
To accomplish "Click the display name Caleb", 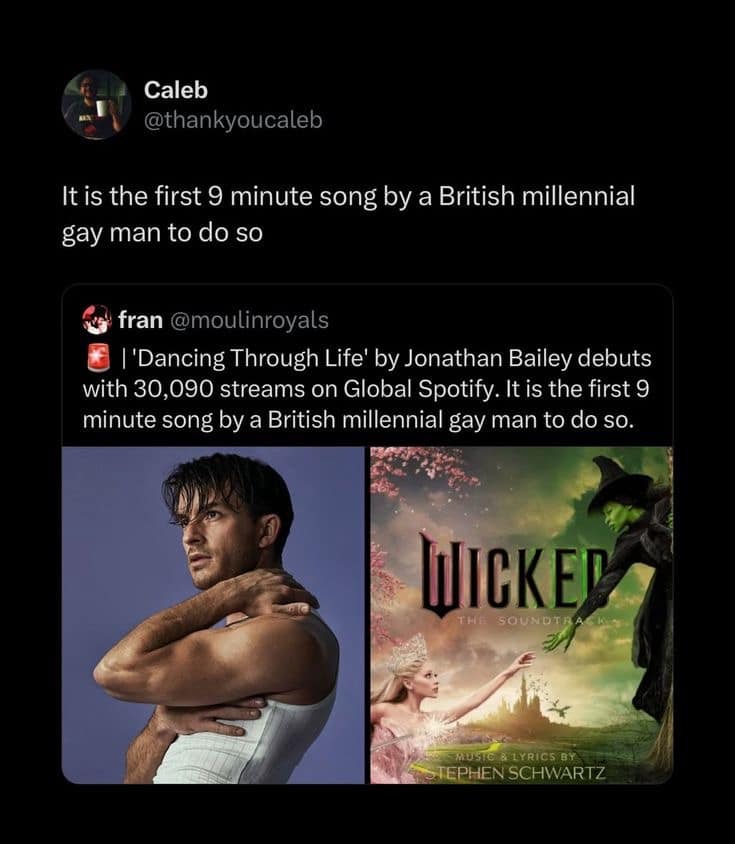I will tap(176, 90).
